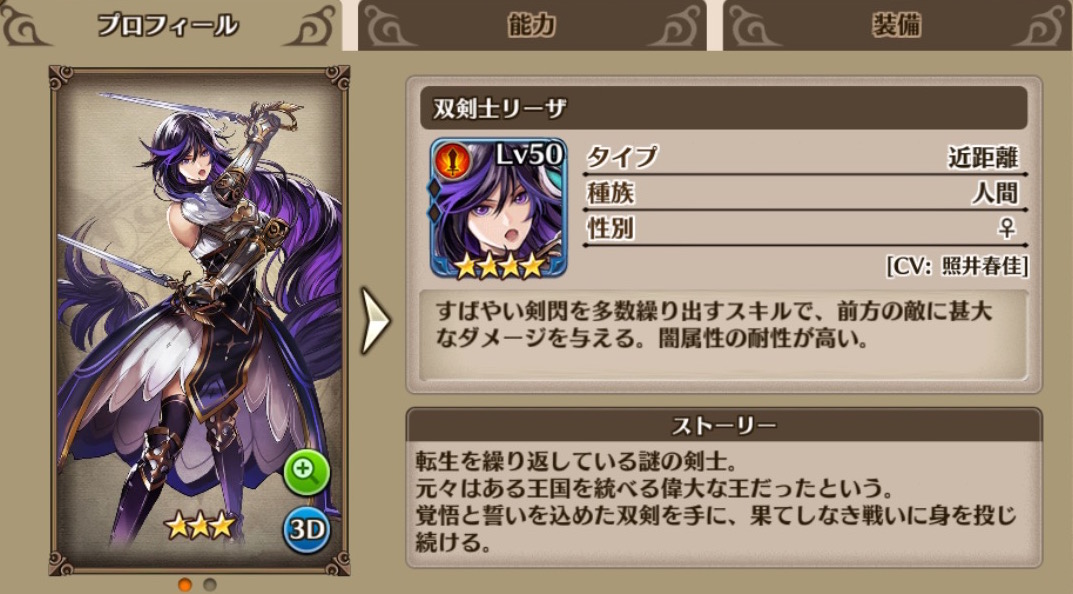Select the gray page indicator dot
The width and height of the screenshot is (1073, 594).
[x=210, y=584]
